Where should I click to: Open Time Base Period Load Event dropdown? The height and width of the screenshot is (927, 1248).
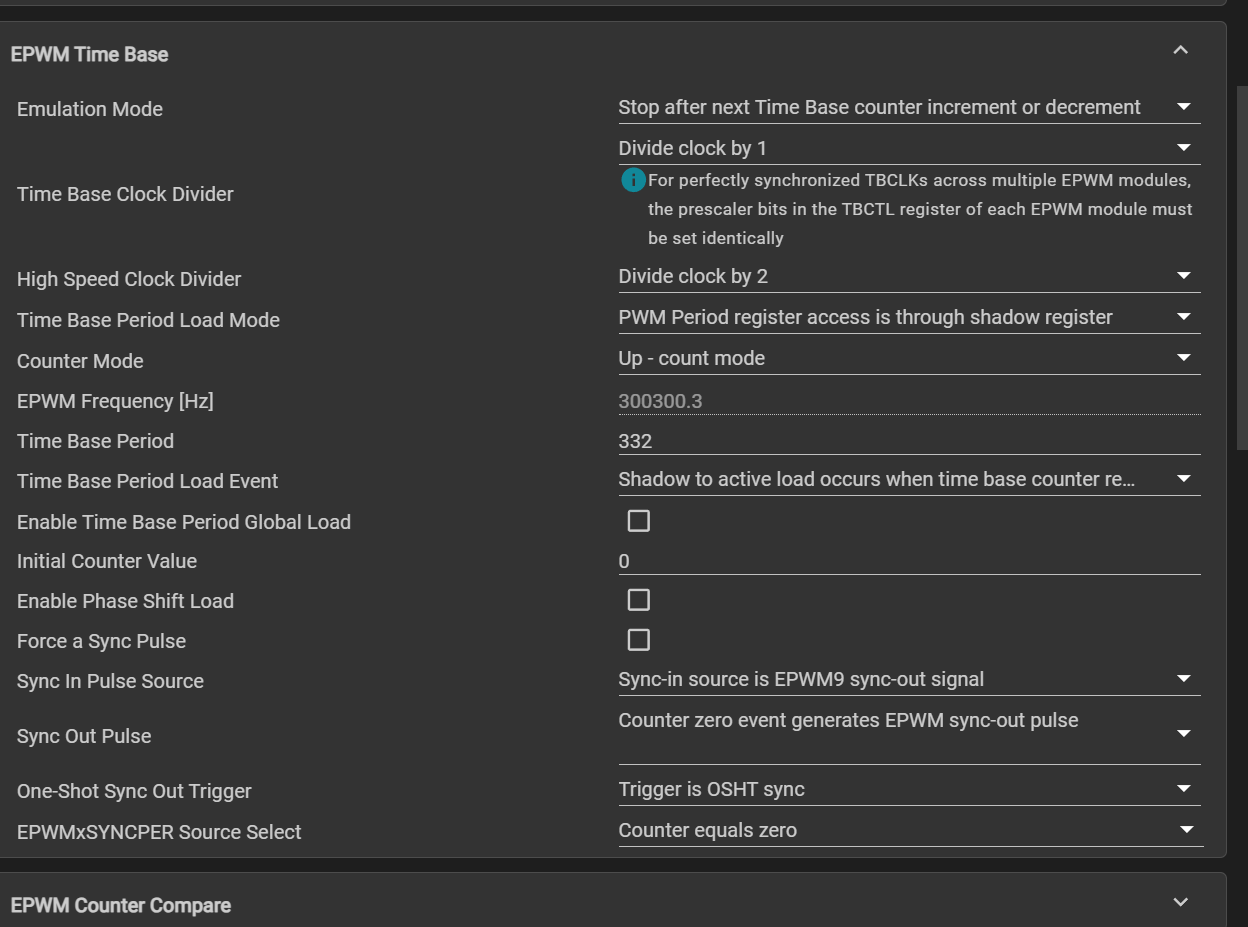coord(909,480)
